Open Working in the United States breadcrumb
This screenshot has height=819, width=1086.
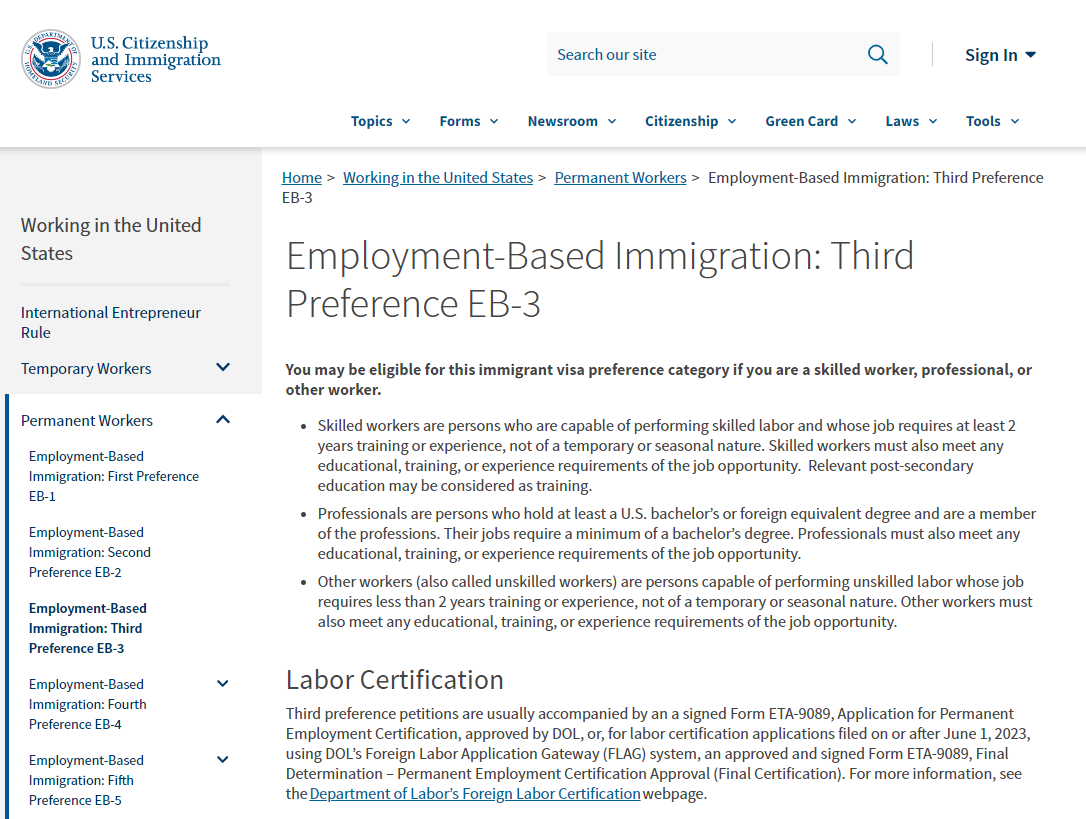click(x=438, y=178)
